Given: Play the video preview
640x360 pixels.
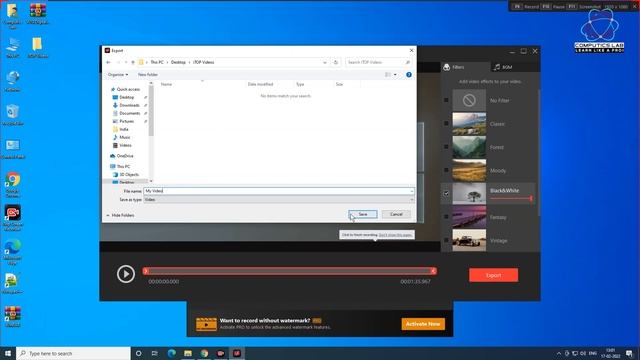Looking at the screenshot, I should (126, 274).
